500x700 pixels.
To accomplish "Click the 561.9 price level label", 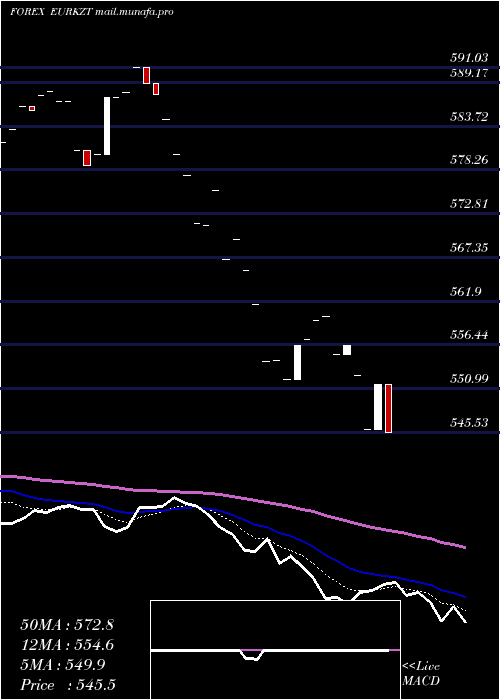I will (x=466, y=292).
